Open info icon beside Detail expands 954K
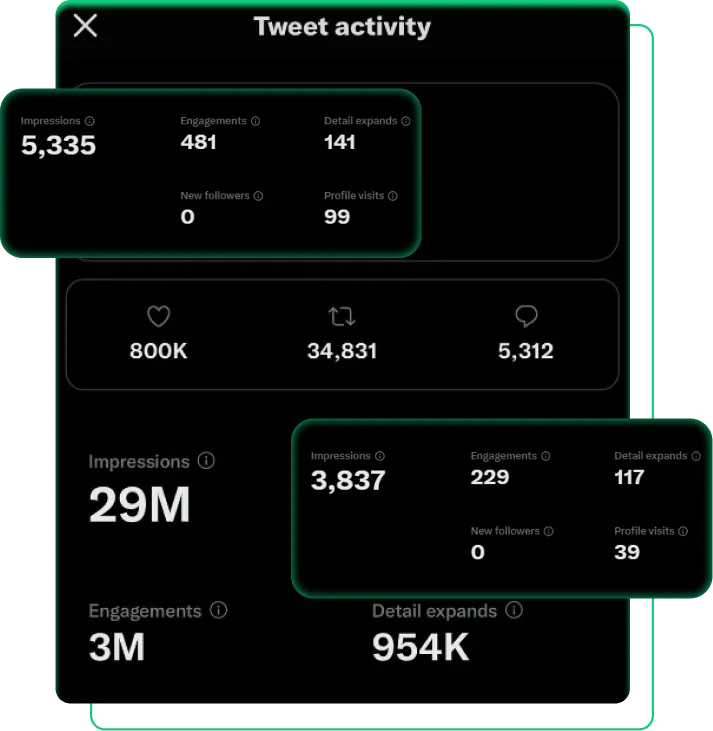Viewport: 713px width, 731px height. [514, 610]
